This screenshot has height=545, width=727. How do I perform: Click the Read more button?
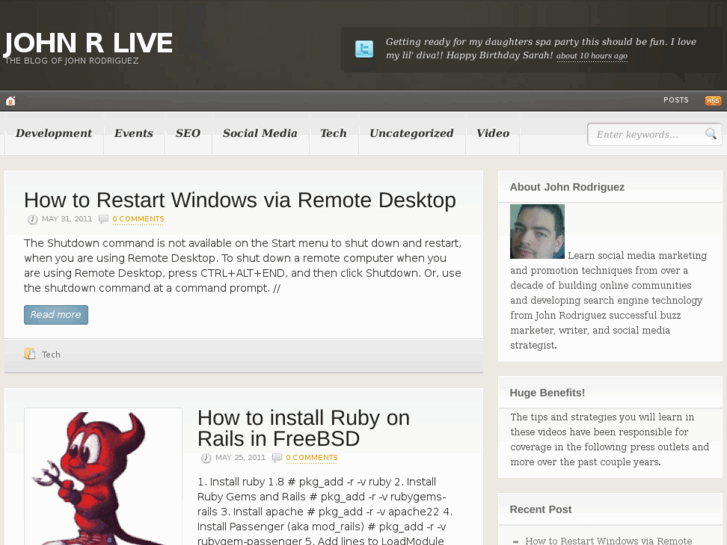pyautogui.click(x=56, y=315)
